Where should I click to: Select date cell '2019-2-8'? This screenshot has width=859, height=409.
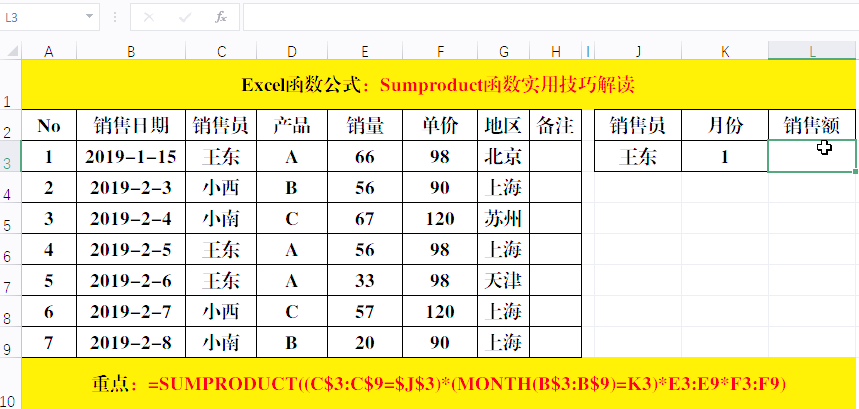[131, 343]
